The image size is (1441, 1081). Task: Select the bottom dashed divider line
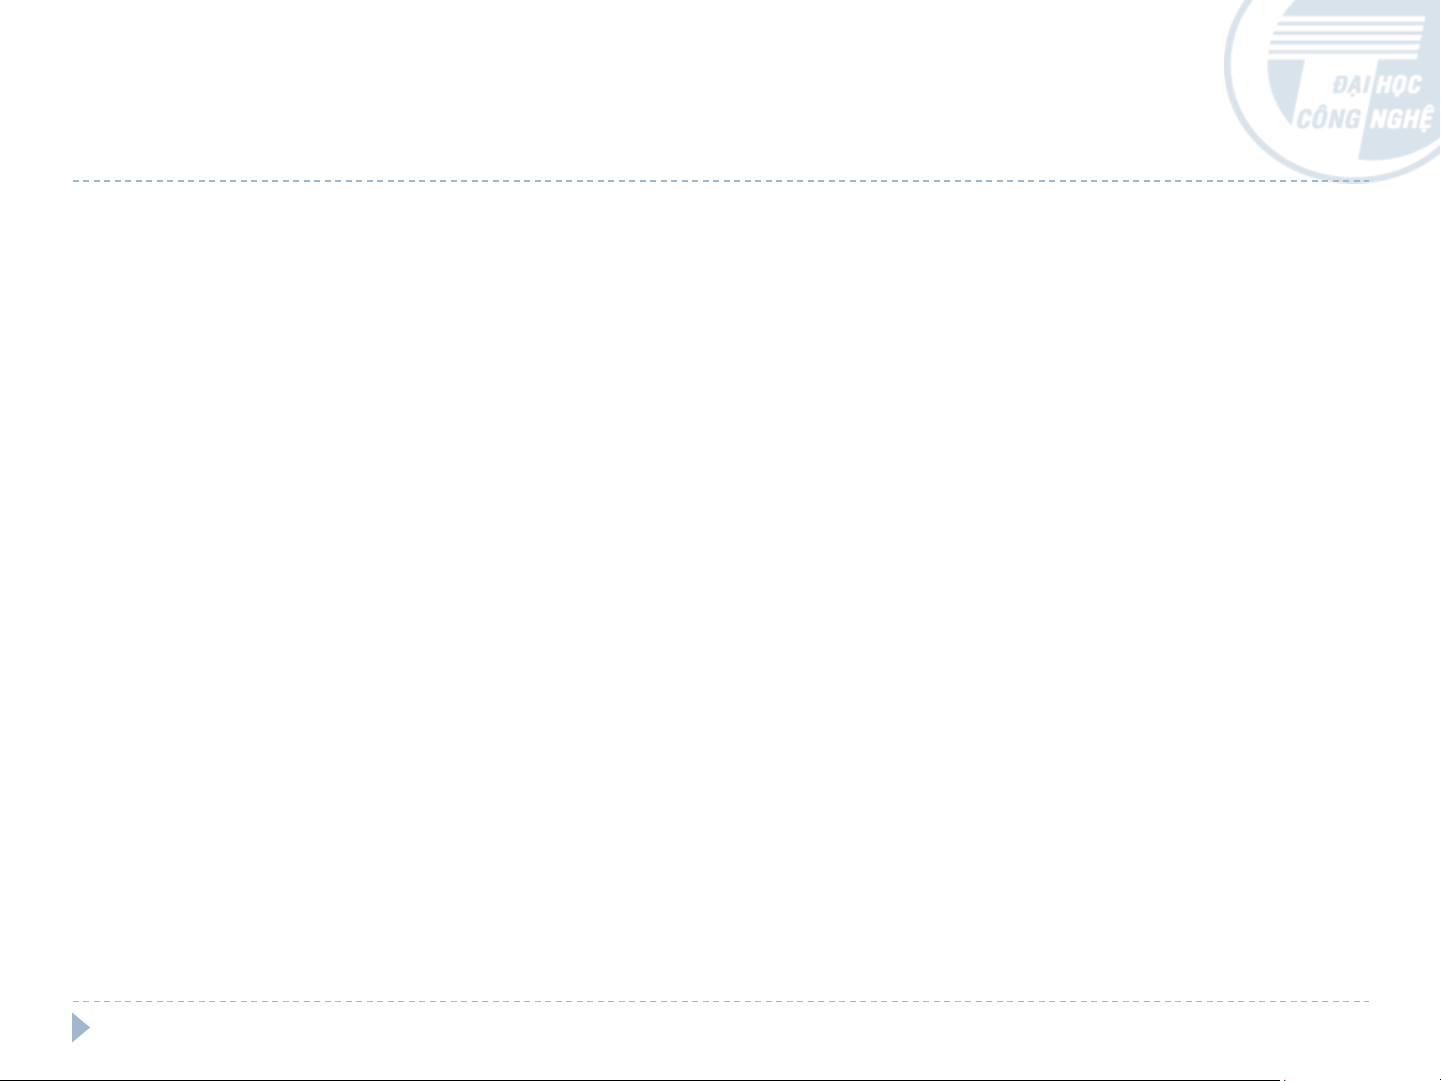click(720, 1001)
